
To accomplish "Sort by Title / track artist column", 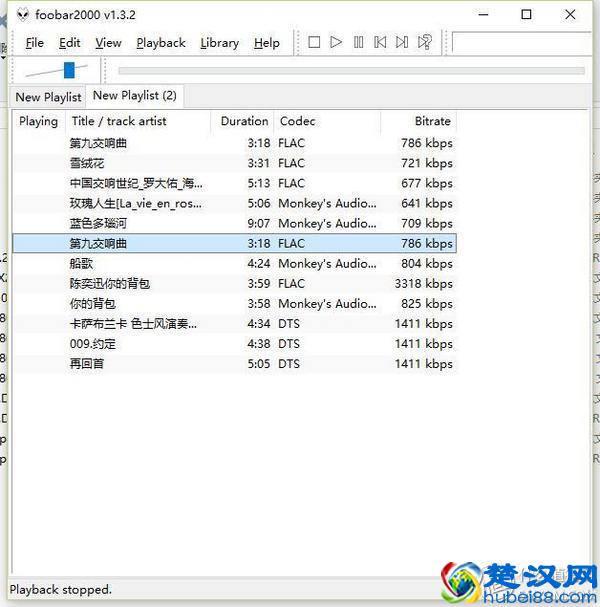I will tap(138, 121).
